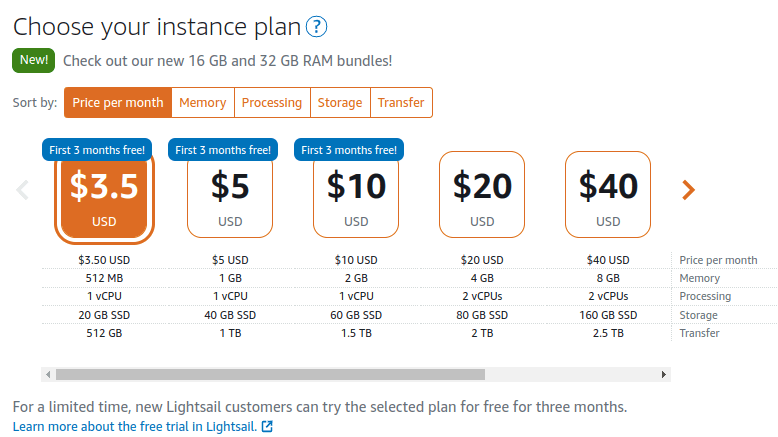The height and width of the screenshot is (437, 778).
Task: Click the external link icon after Lightsail
Action: [267, 427]
